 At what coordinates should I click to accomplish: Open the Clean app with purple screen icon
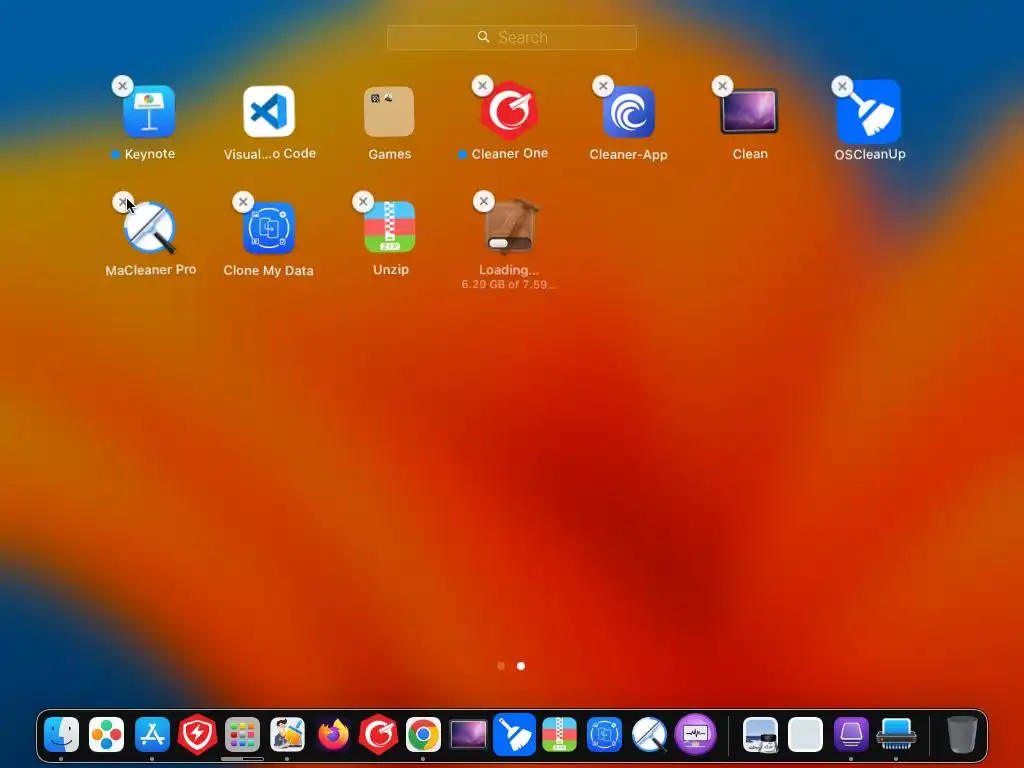(749, 112)
